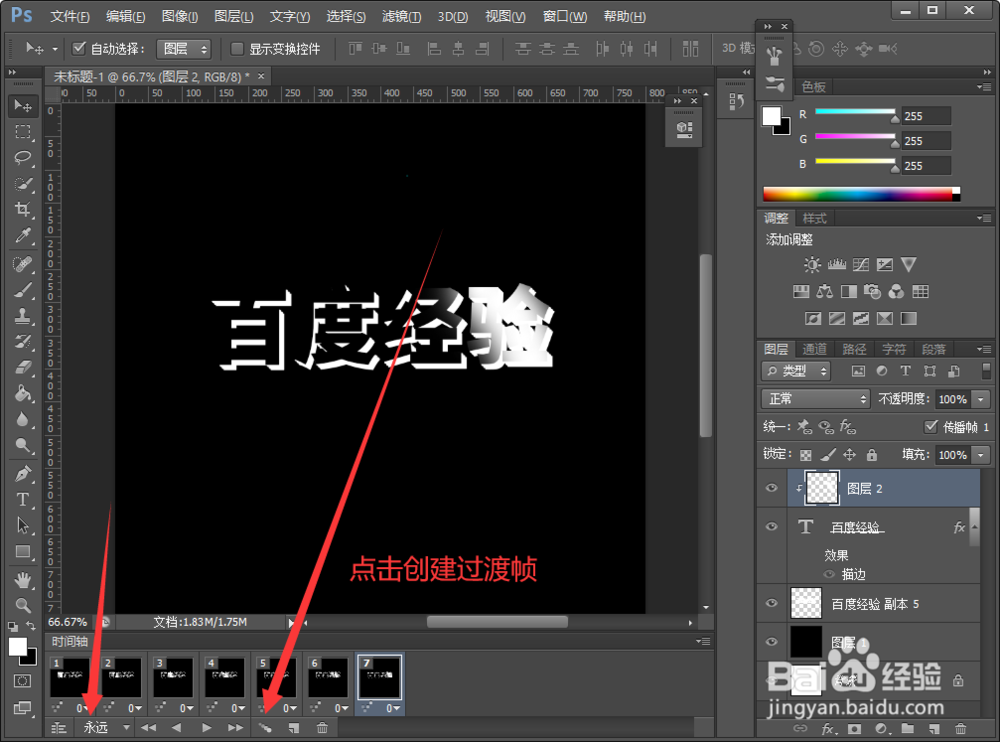Open the Opacity 100% arrow dropdown
The width and height of the screenshot is (1000, 742).
[x=981, y=399]
